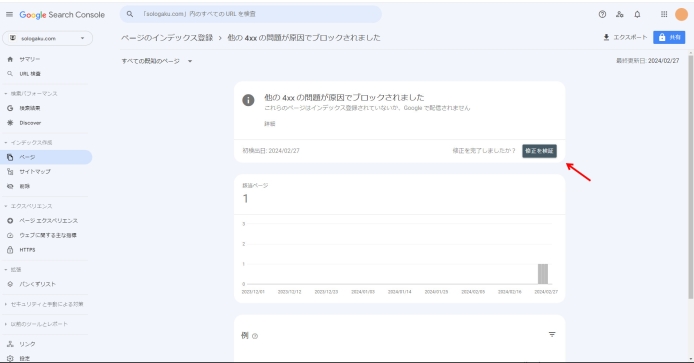Open the orange account avatar

[x=681, y=14]
